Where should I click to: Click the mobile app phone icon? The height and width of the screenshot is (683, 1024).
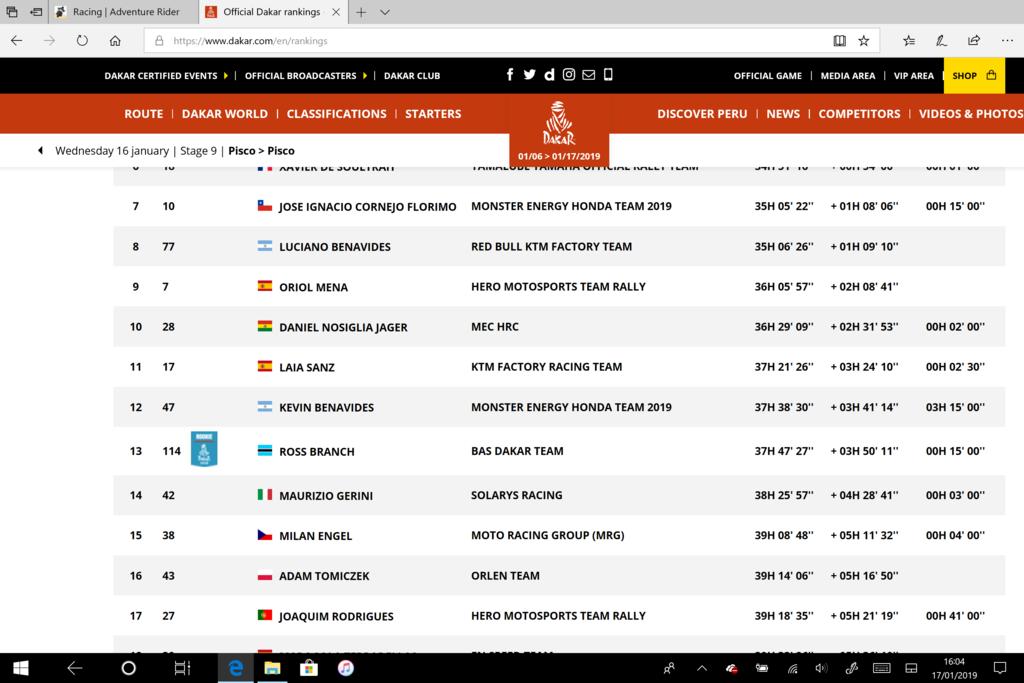(608, 74)
